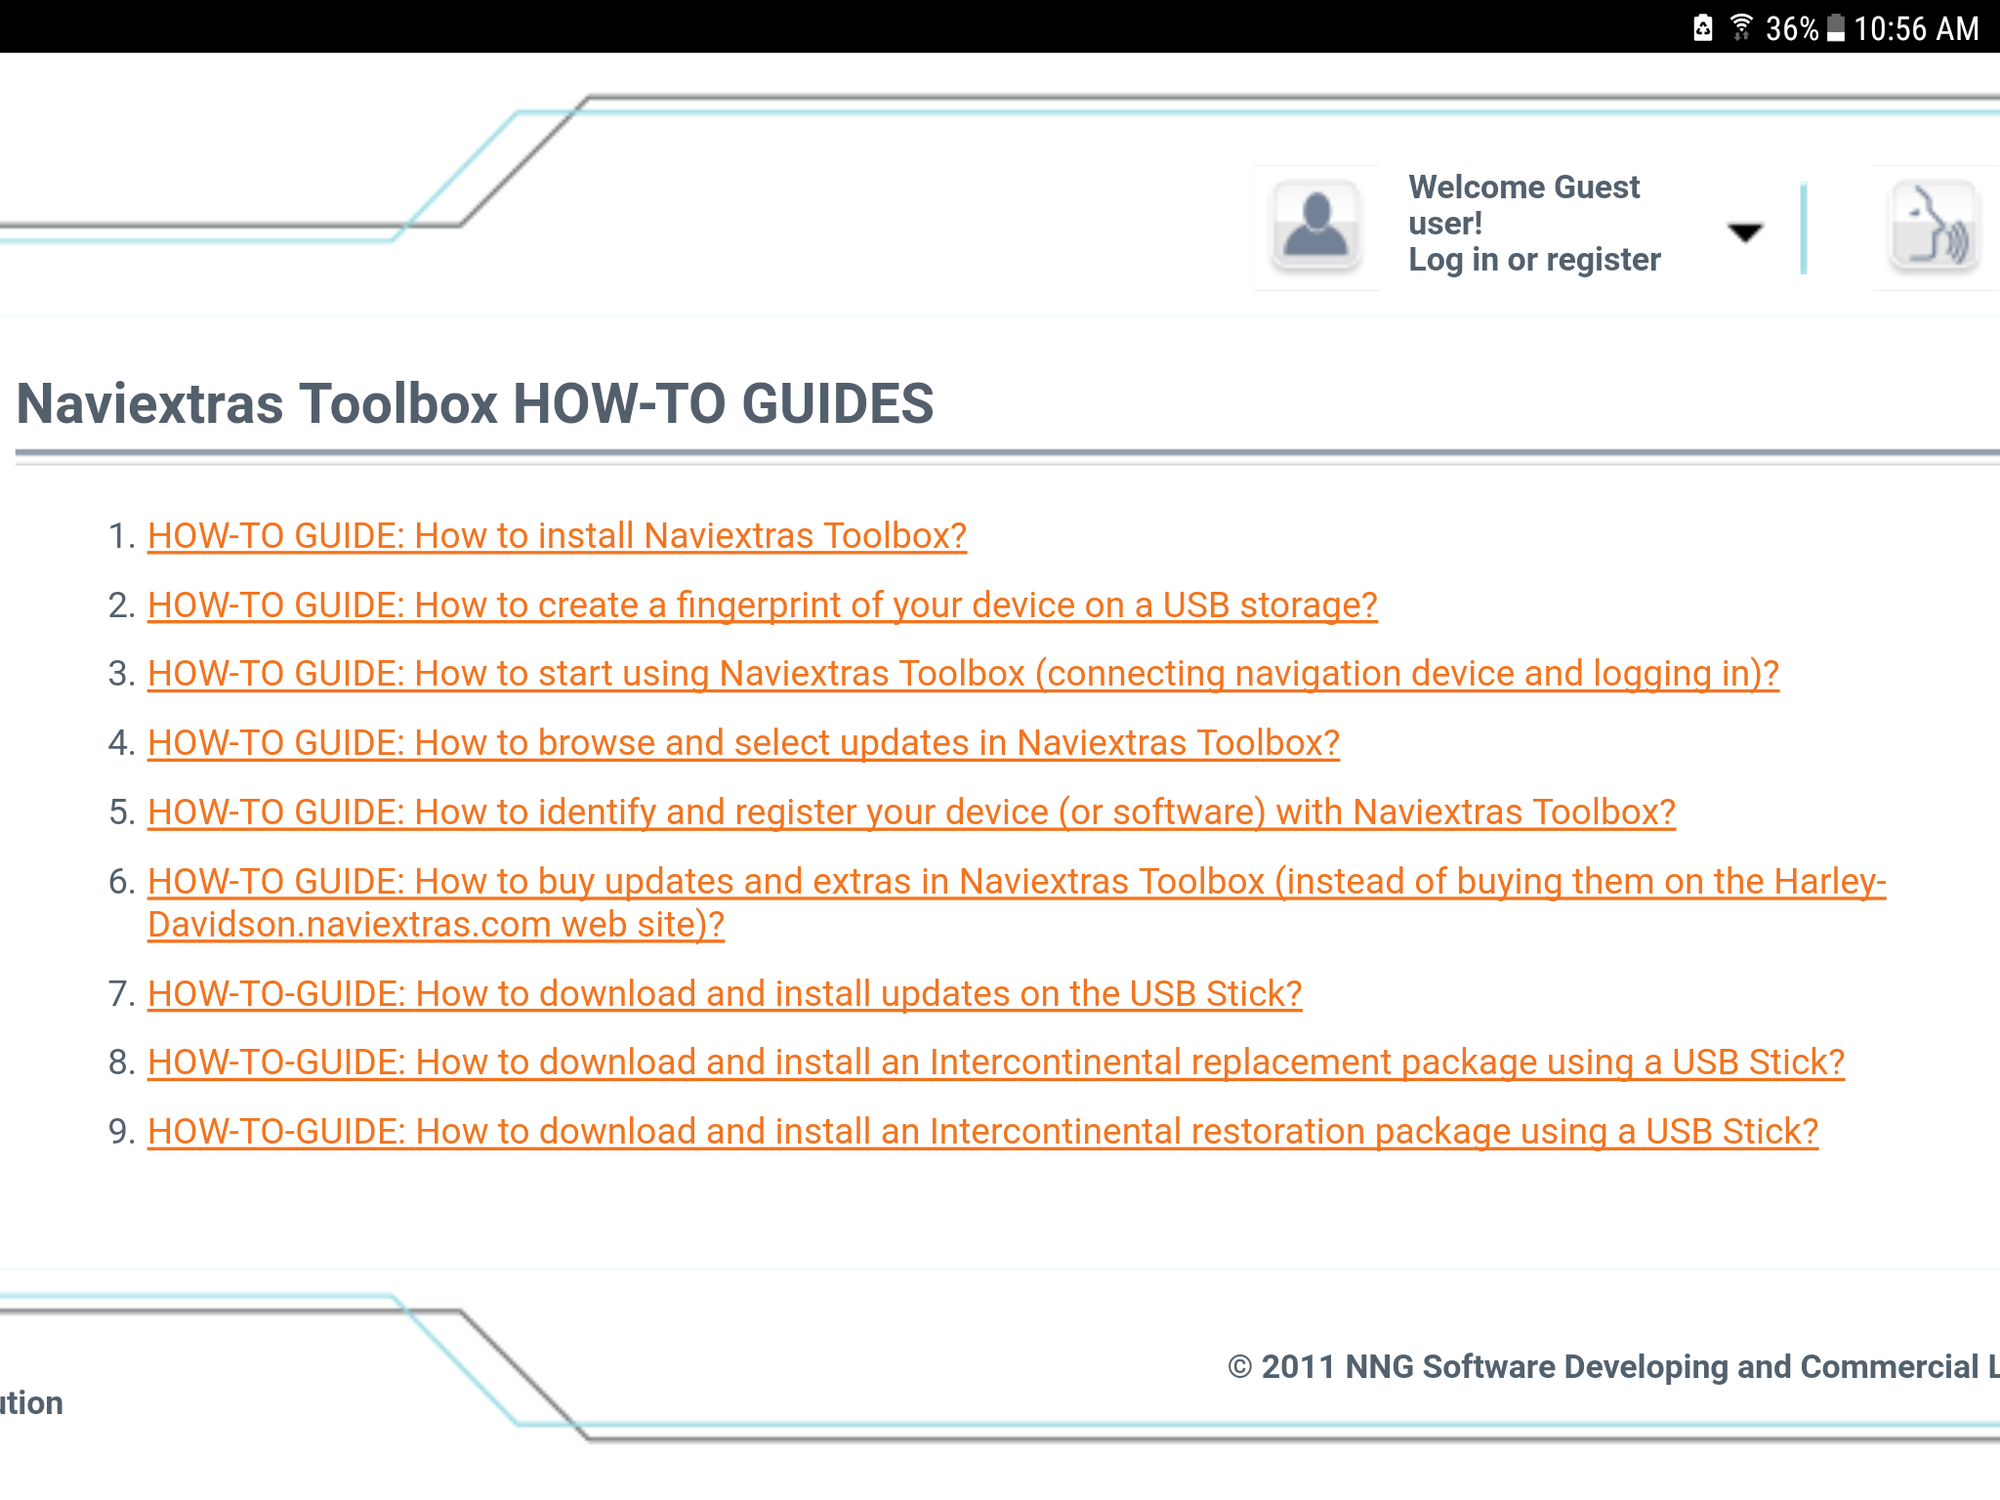Click the 2011 NNG Software copyright text
The image size is (2000, 1500).
(x=1610, y=1367)
